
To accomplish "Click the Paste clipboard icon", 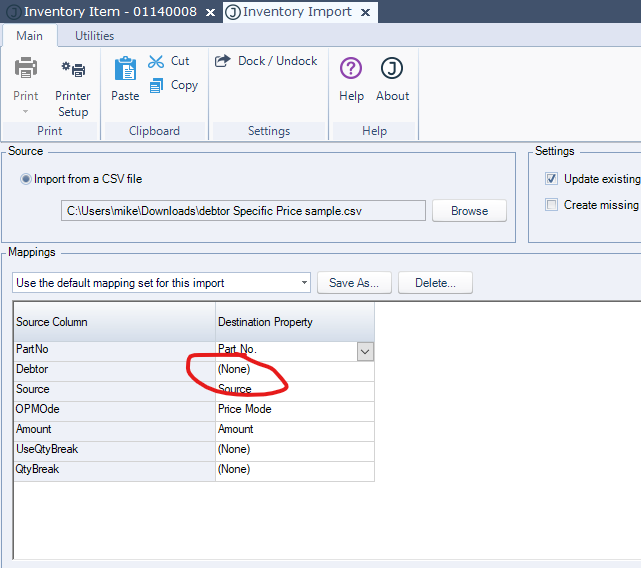I will [125, 70].
